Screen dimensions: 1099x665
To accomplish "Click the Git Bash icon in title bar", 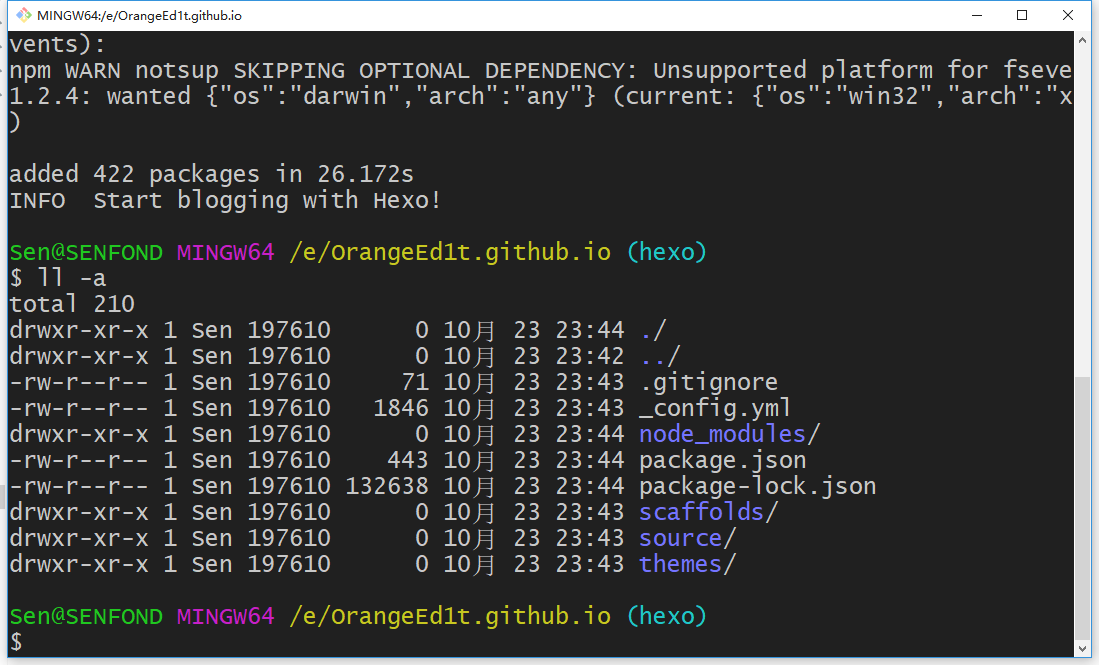I will [x=19, y=16].
